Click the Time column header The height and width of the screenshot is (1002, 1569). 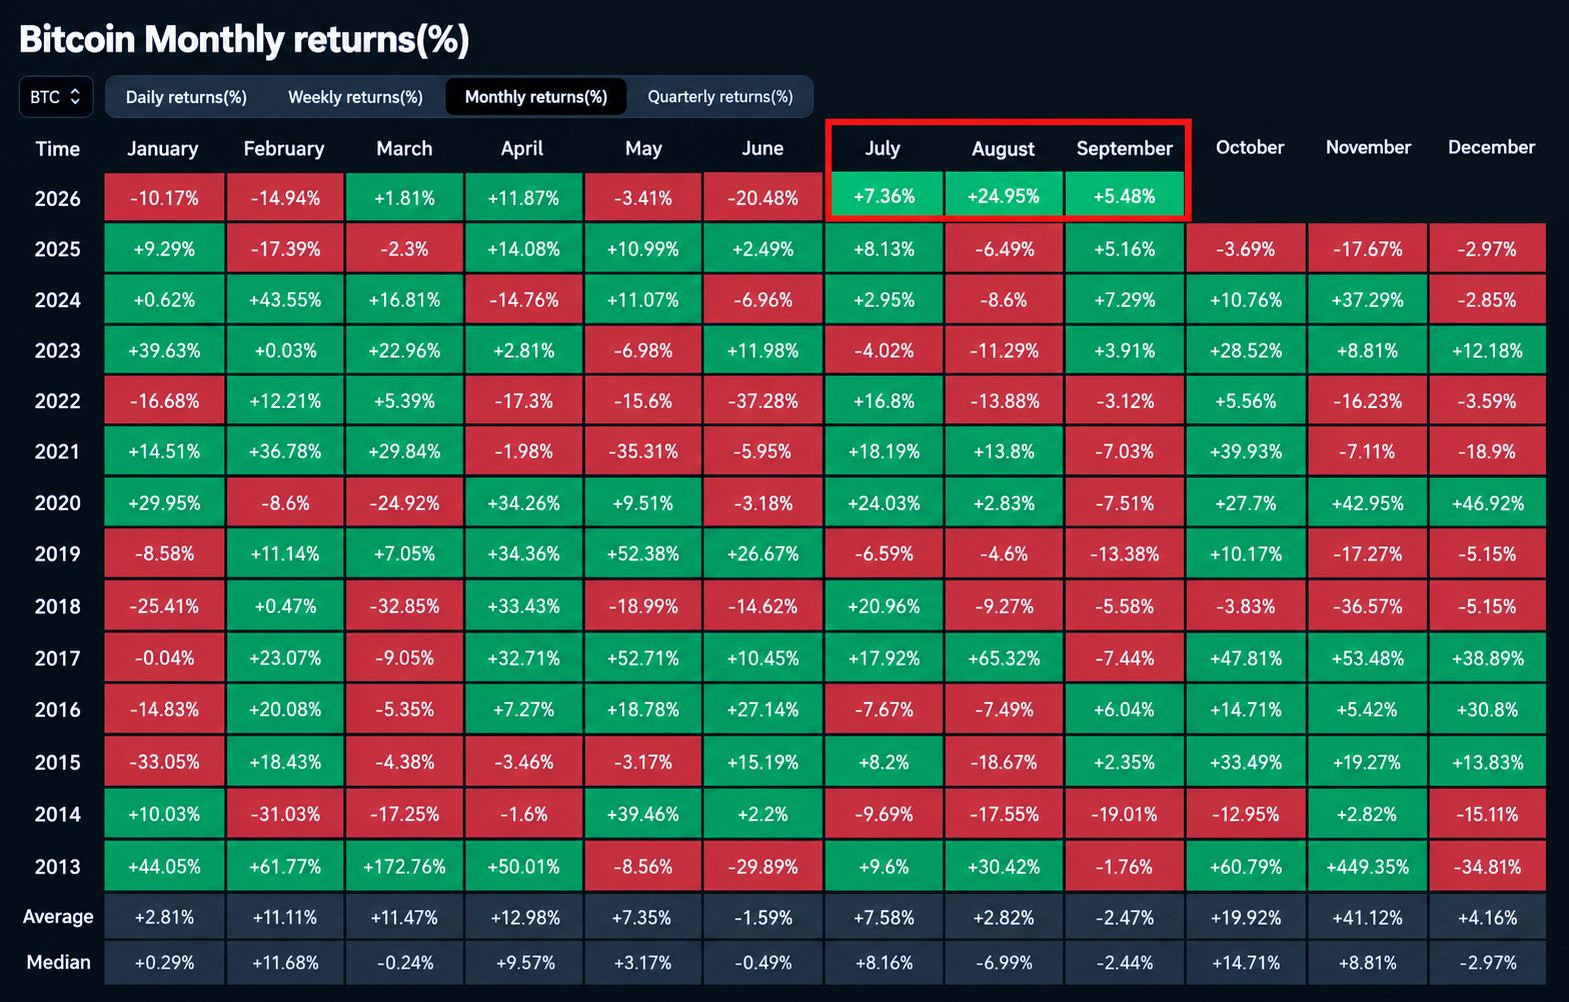pos(57,148)
